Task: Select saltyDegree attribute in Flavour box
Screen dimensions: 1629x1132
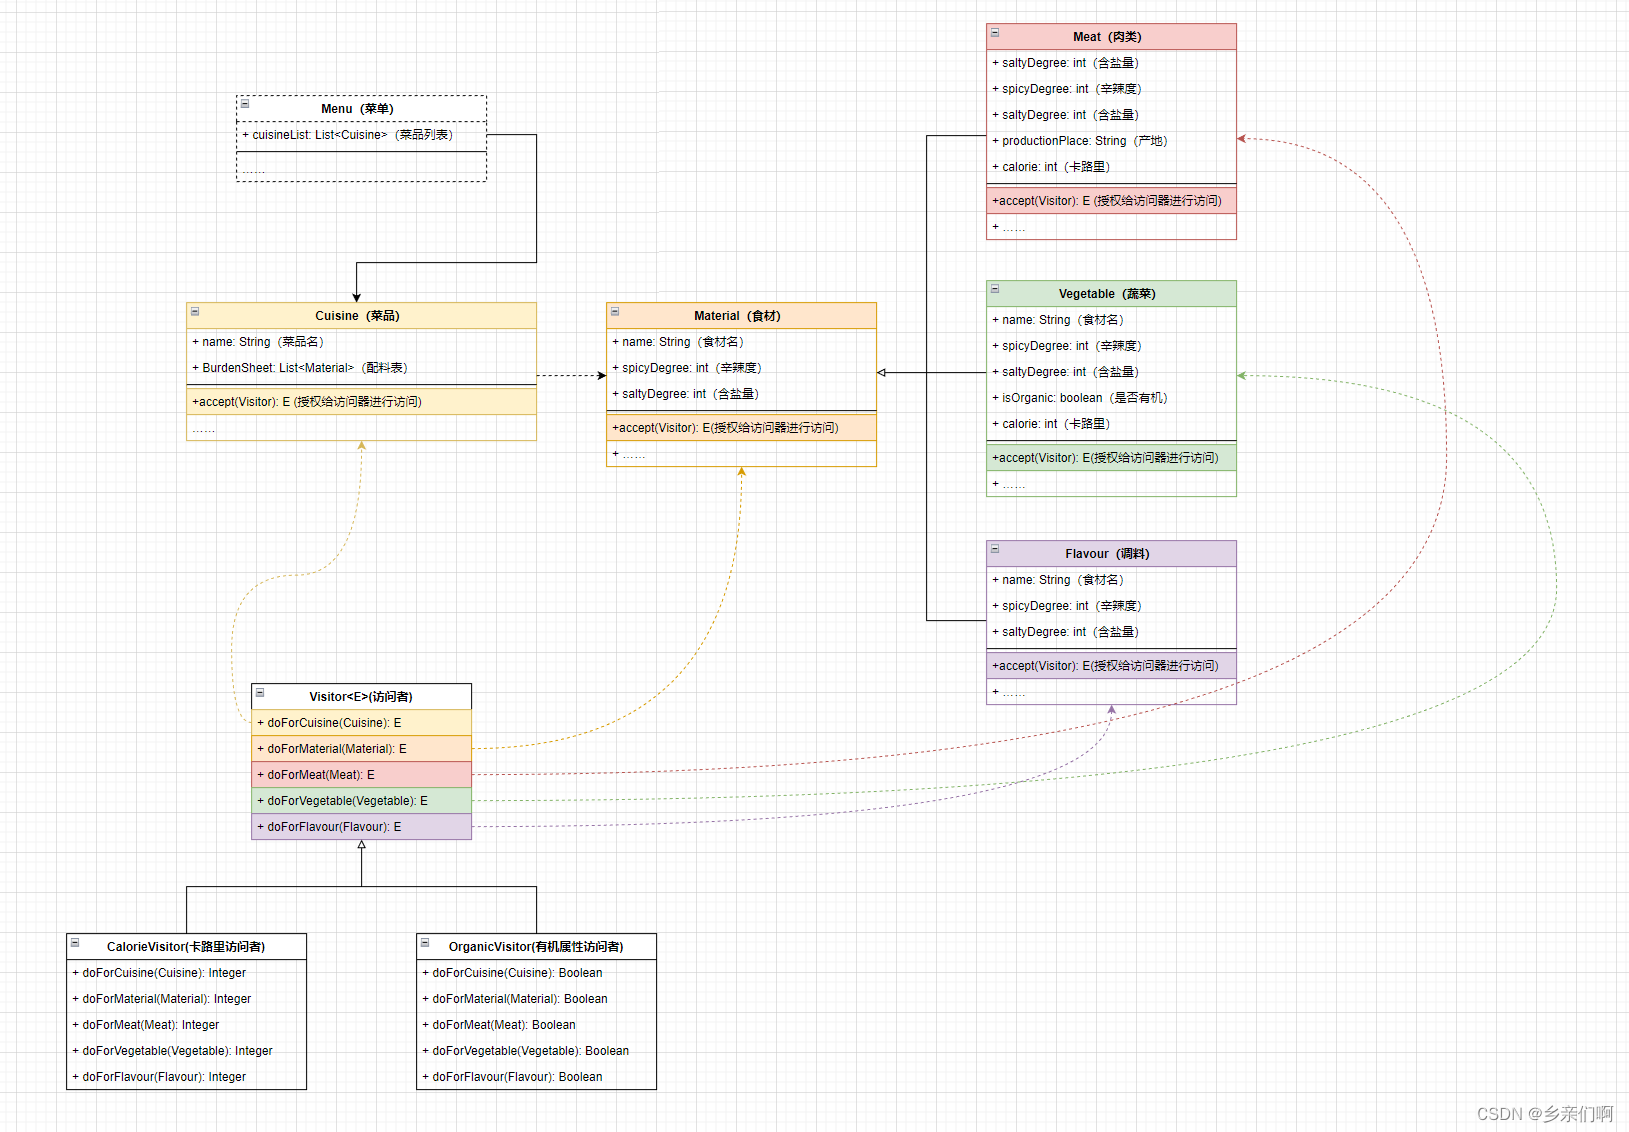Action: [1112, 632]
